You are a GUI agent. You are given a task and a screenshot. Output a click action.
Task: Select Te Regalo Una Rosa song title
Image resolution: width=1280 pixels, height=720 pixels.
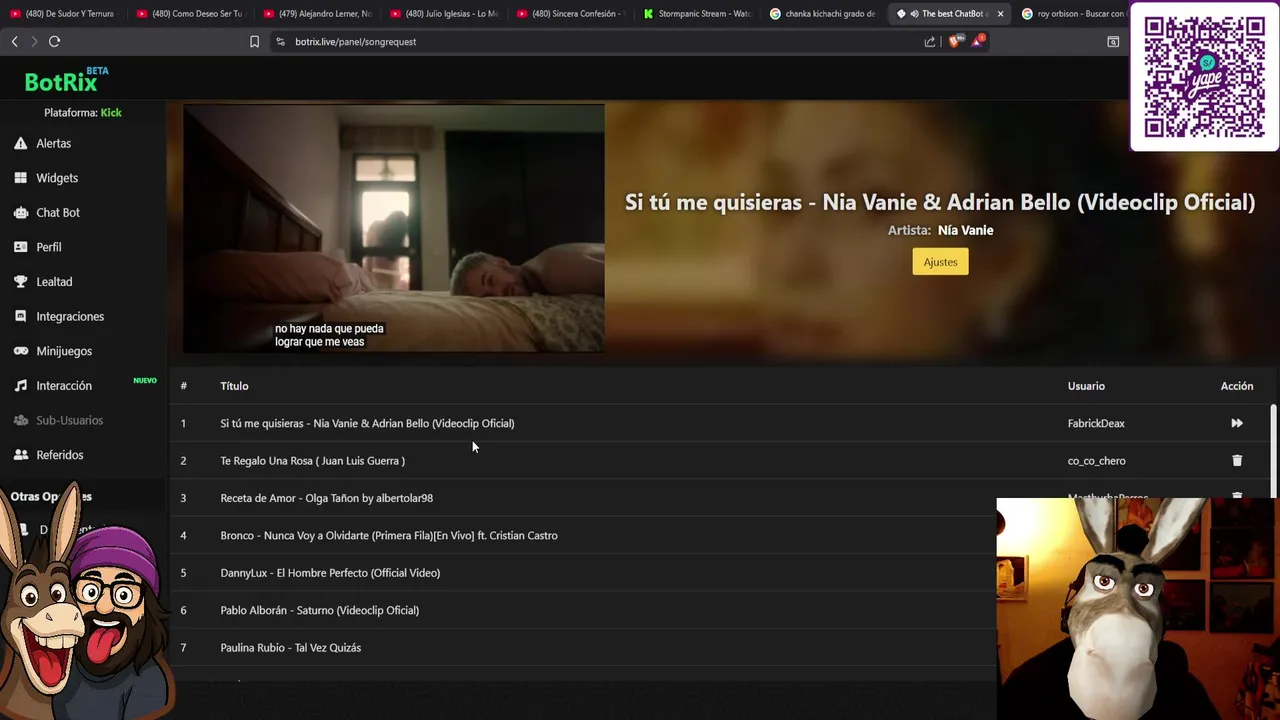pyautogui.click(x=312, y=461)
